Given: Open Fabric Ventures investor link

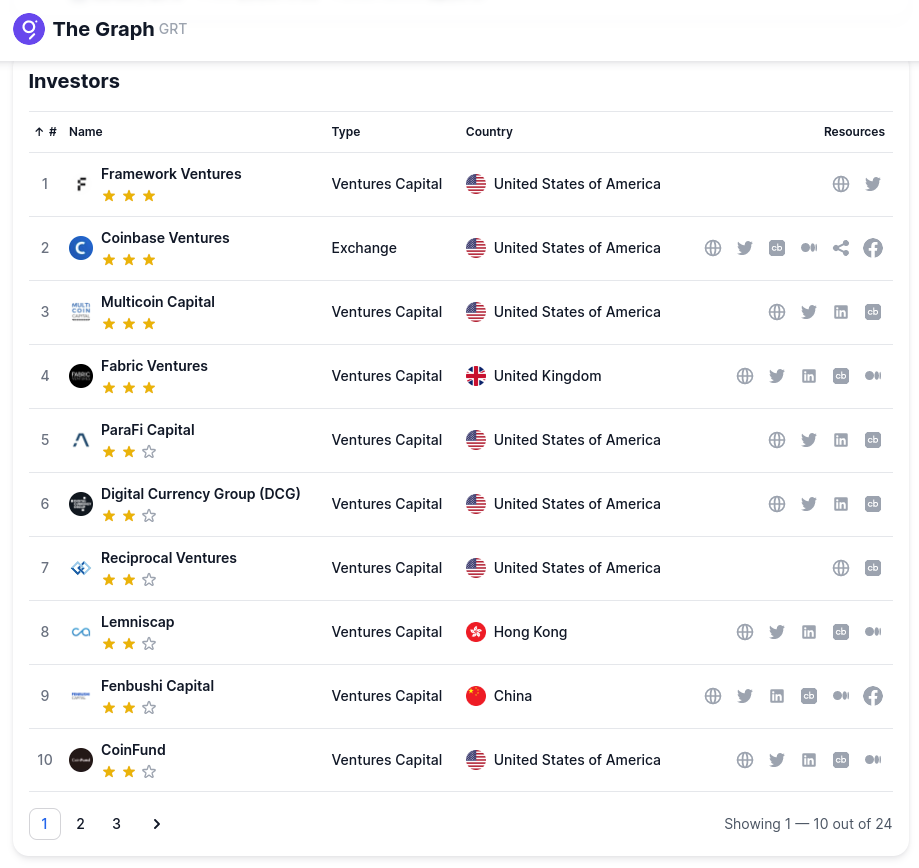Looking at the screenshot, I should coord(154,366).
